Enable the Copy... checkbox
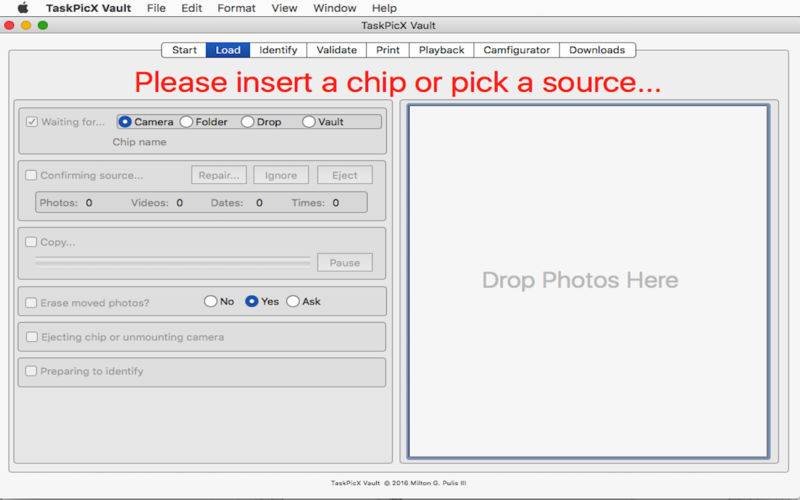 pos(31,242)
